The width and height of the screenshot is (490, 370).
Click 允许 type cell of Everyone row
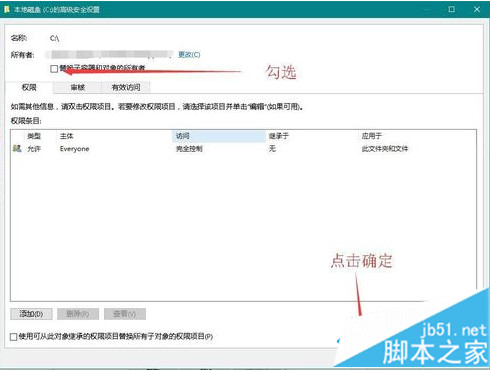tap(34, 149)
